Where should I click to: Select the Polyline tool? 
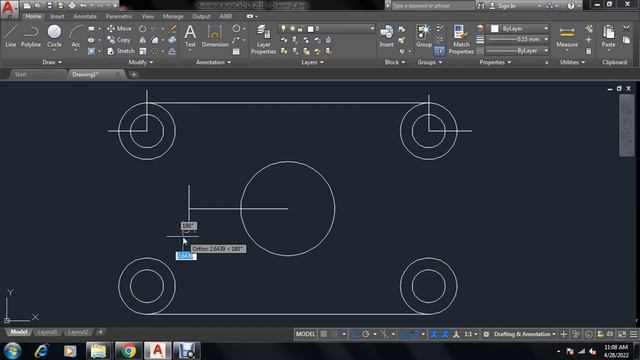[x=31, y=36]
